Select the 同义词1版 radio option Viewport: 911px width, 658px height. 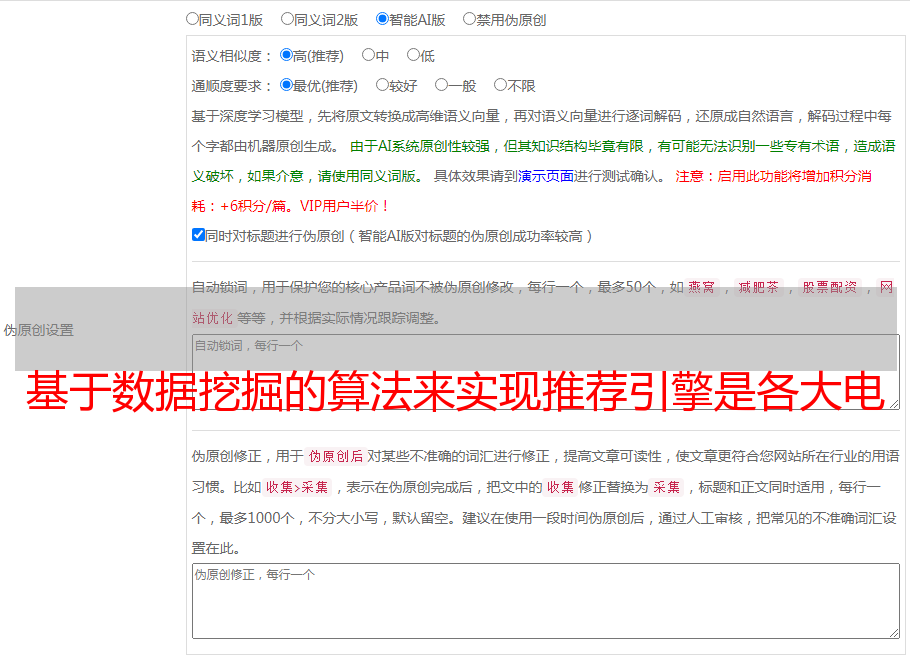click(x=192, y=19)
